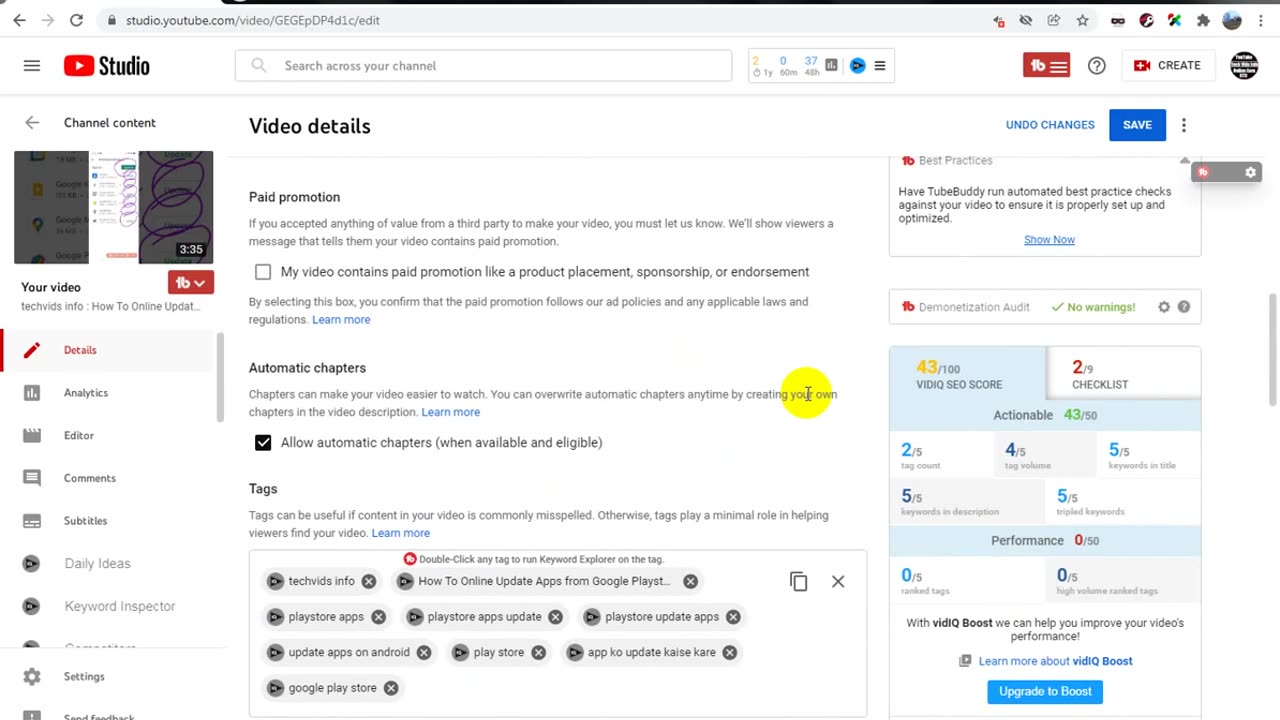Remove the 'google play store' tag
The height and width of the screenshot is (720, 1280).
click(x=391, y=688)
